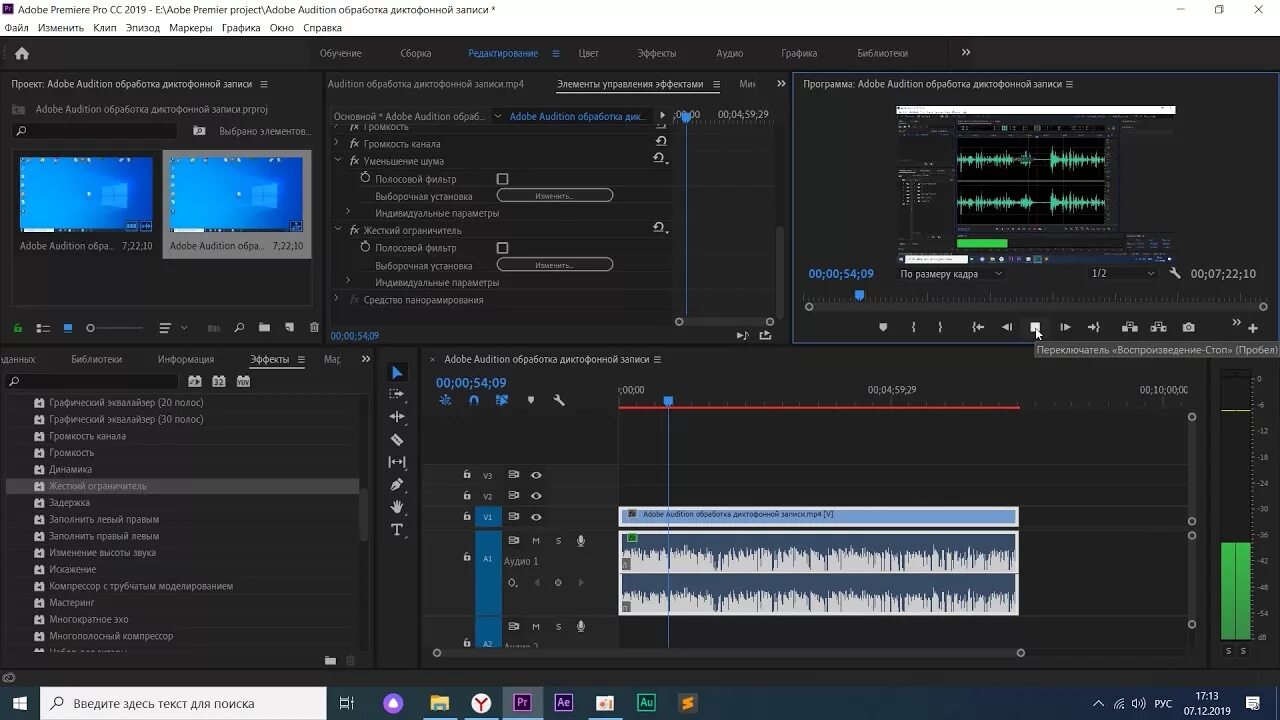The height and width of the screenshot is (720, 1280).
Task: Expand Средство панорамирования effect
Action: coord(338,299)
